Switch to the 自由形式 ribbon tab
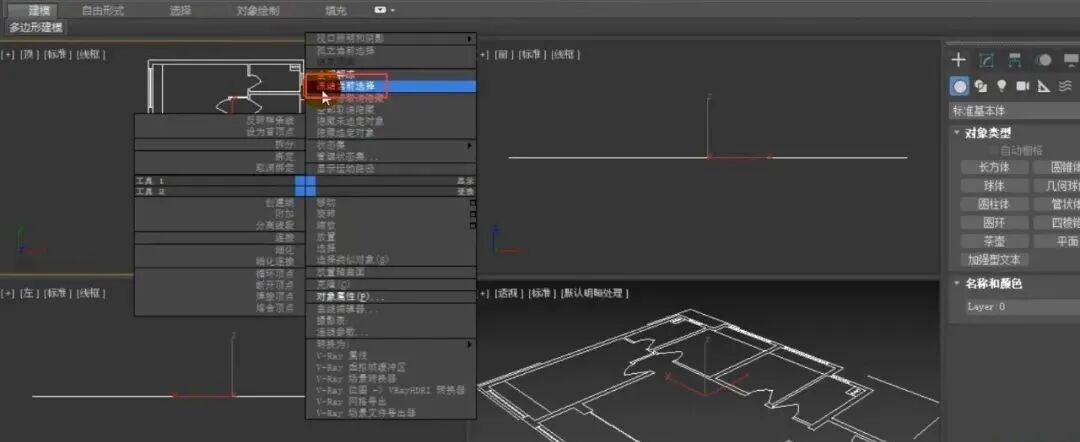The width and height of the screenshot is (1080, 442). (x=103, y=10)
